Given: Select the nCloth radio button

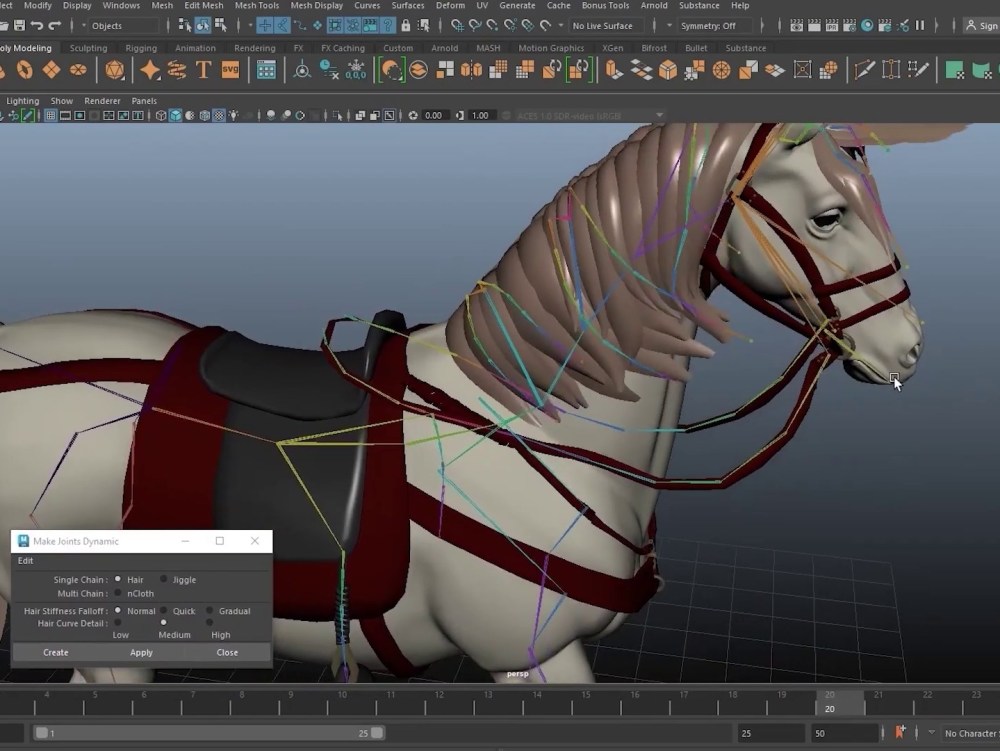Looking at the screenshot, I should pyautogui.click(x=118, y=593).
